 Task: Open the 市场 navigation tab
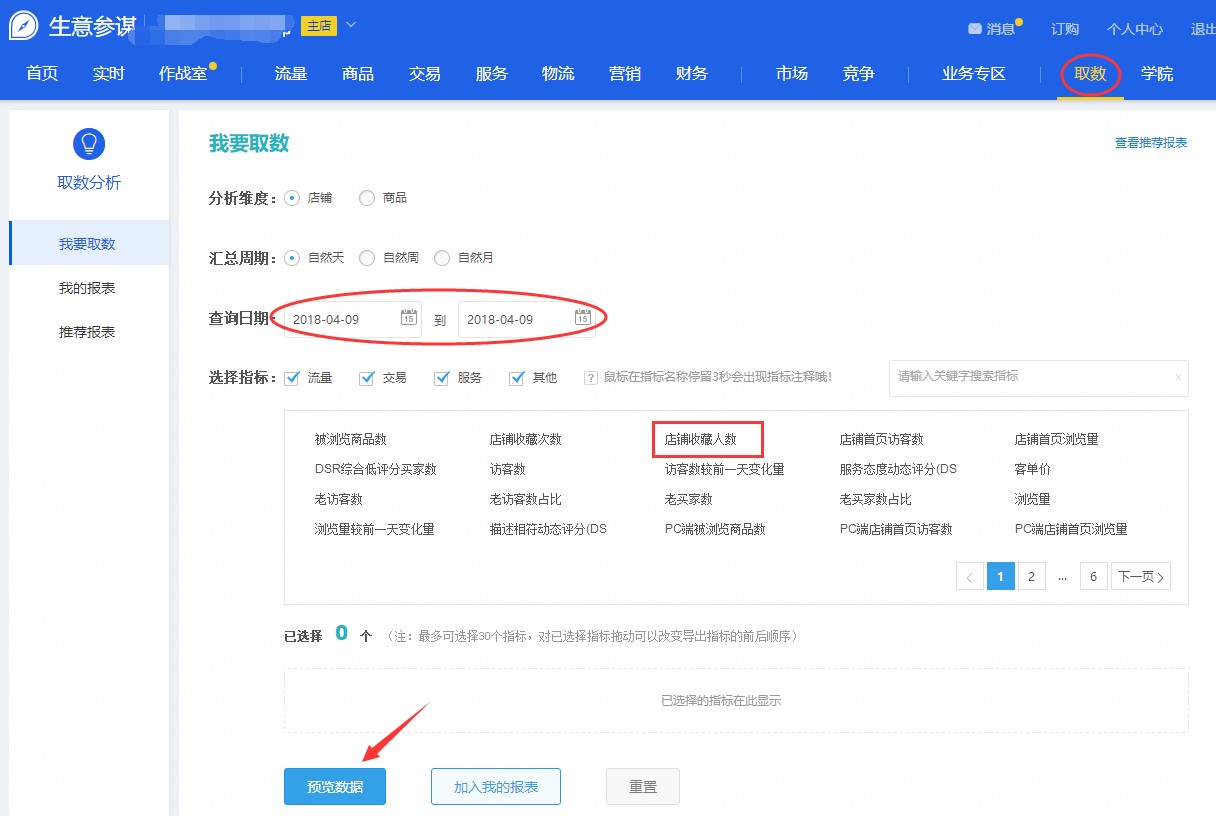pos(792,74)
